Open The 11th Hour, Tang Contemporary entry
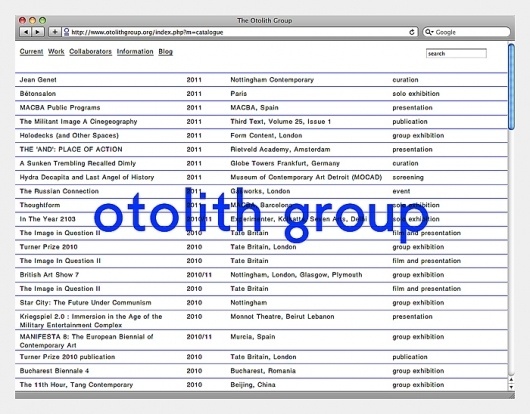 click(x=76, y=385)
